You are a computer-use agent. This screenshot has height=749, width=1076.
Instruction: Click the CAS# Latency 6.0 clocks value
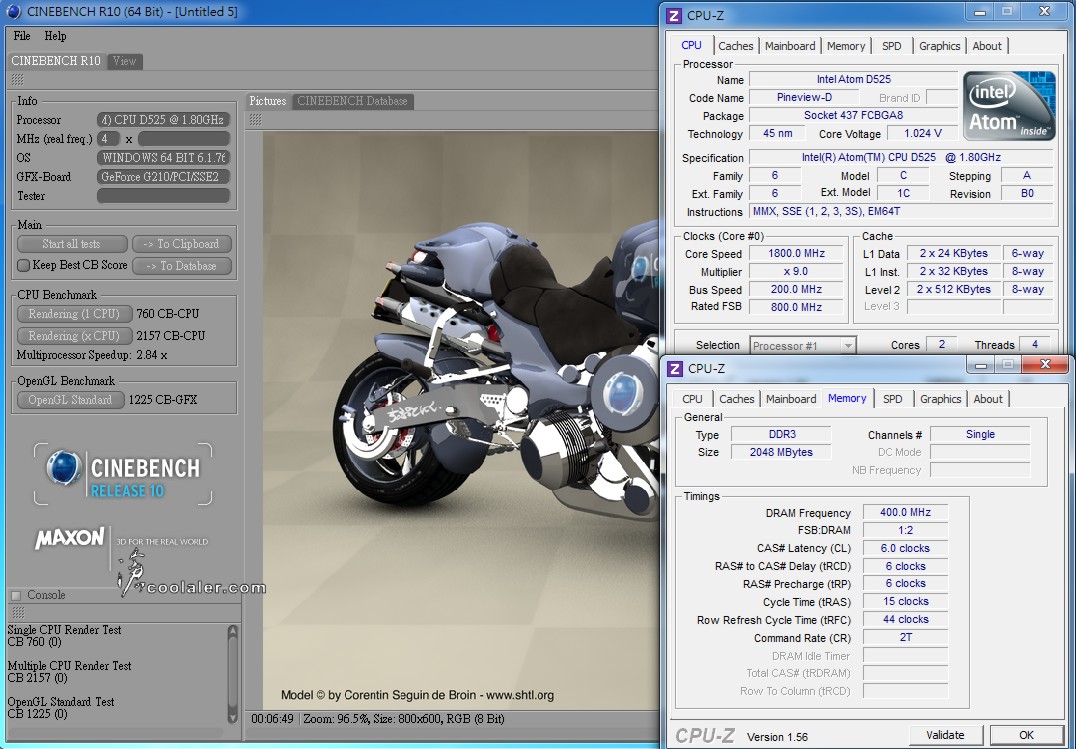905,549
